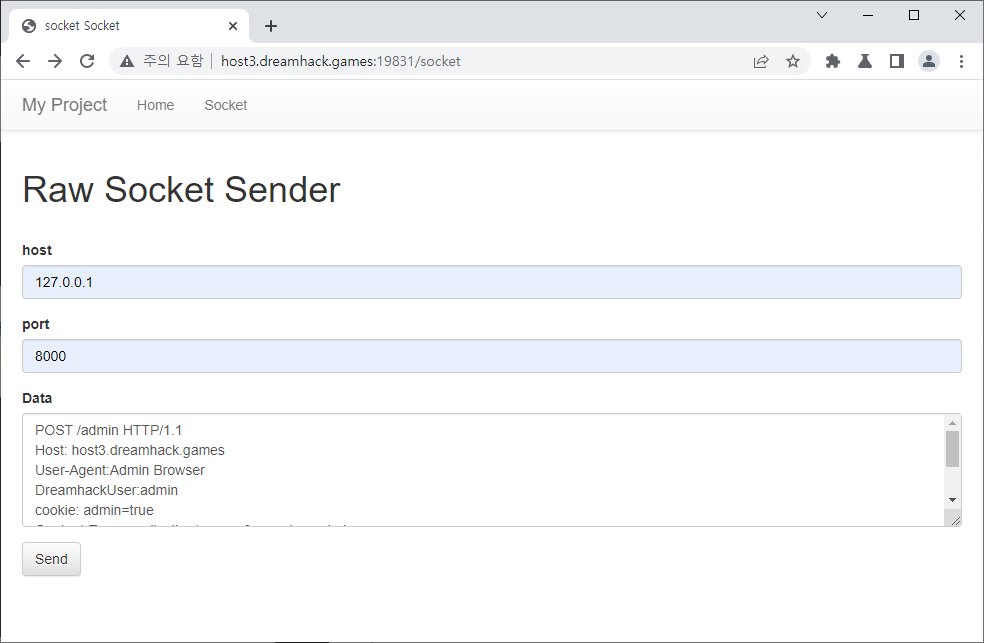Click the not-secure warning triangle icon
The height and width of the screenshot is (643, 984).
pyautogui.click(x=127, y=61)
